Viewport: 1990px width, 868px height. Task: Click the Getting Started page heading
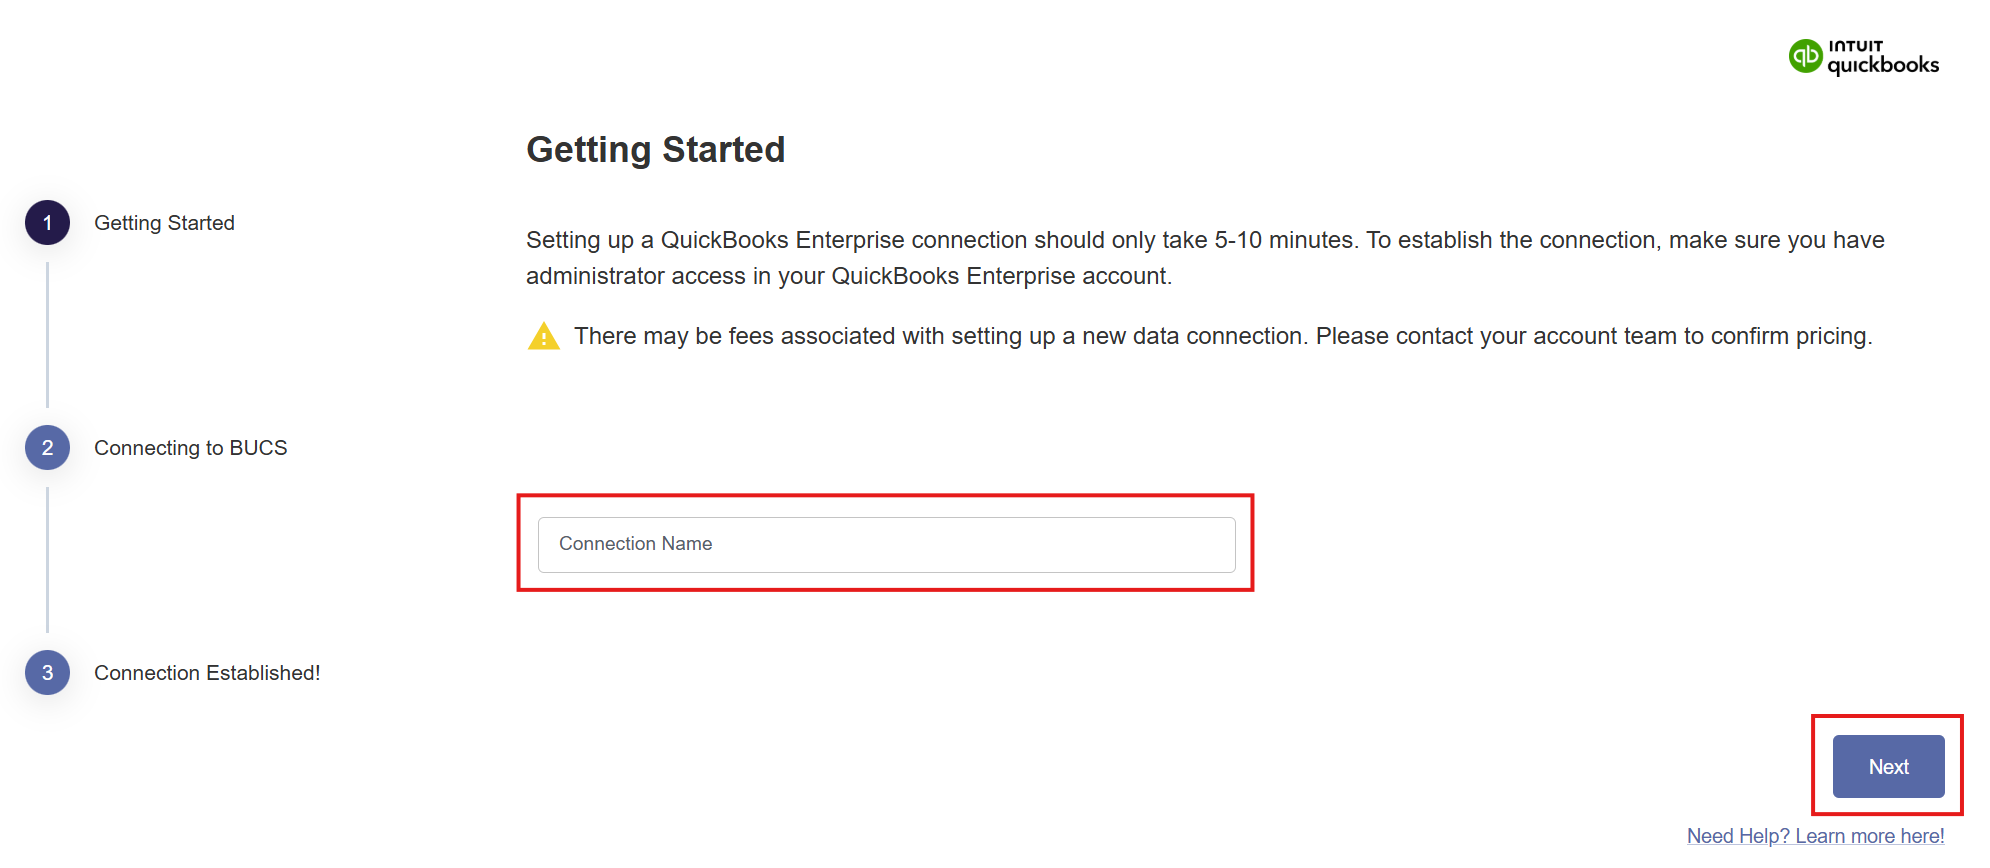pos(655,150)
